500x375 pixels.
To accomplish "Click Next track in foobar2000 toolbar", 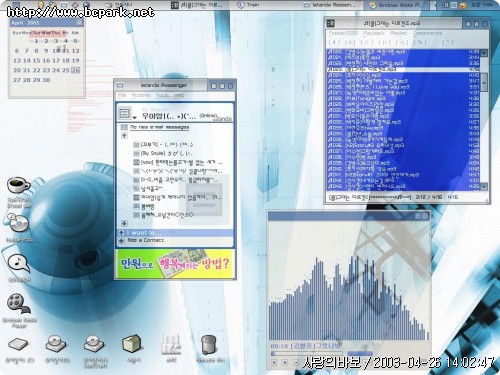I will pyautogui.click(x=402, y=42).
